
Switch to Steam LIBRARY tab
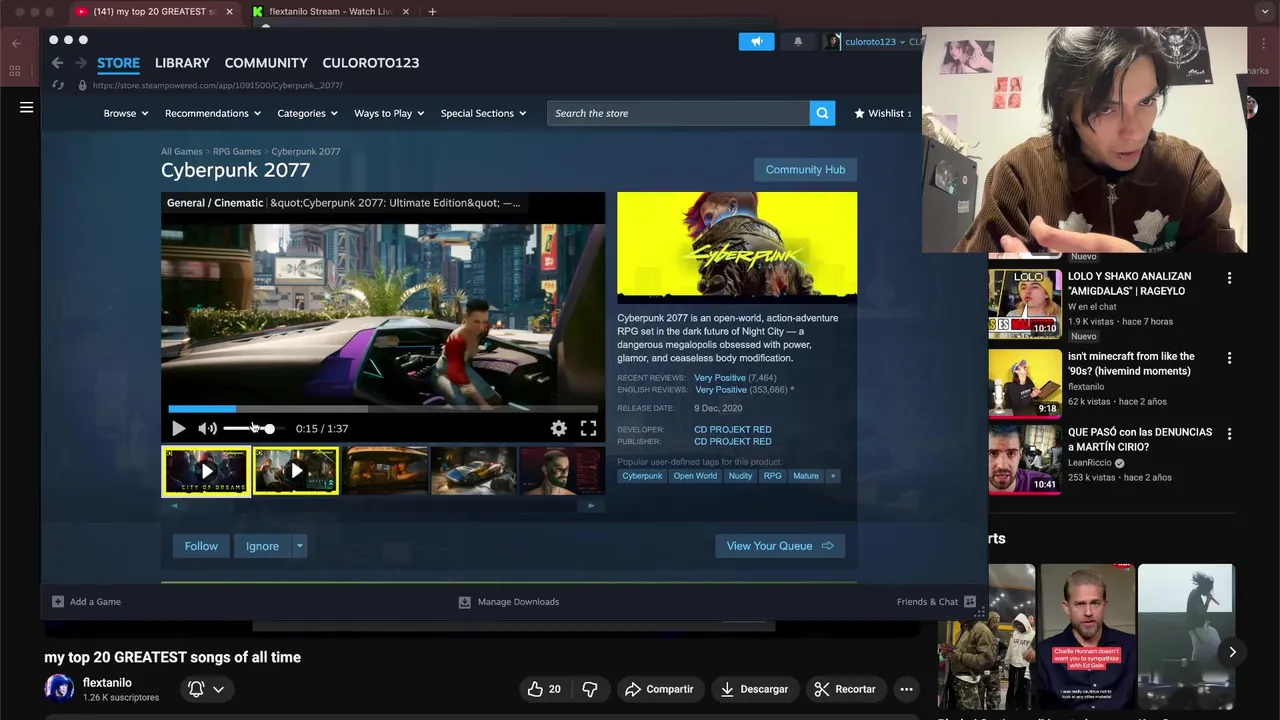pos(182,63)
